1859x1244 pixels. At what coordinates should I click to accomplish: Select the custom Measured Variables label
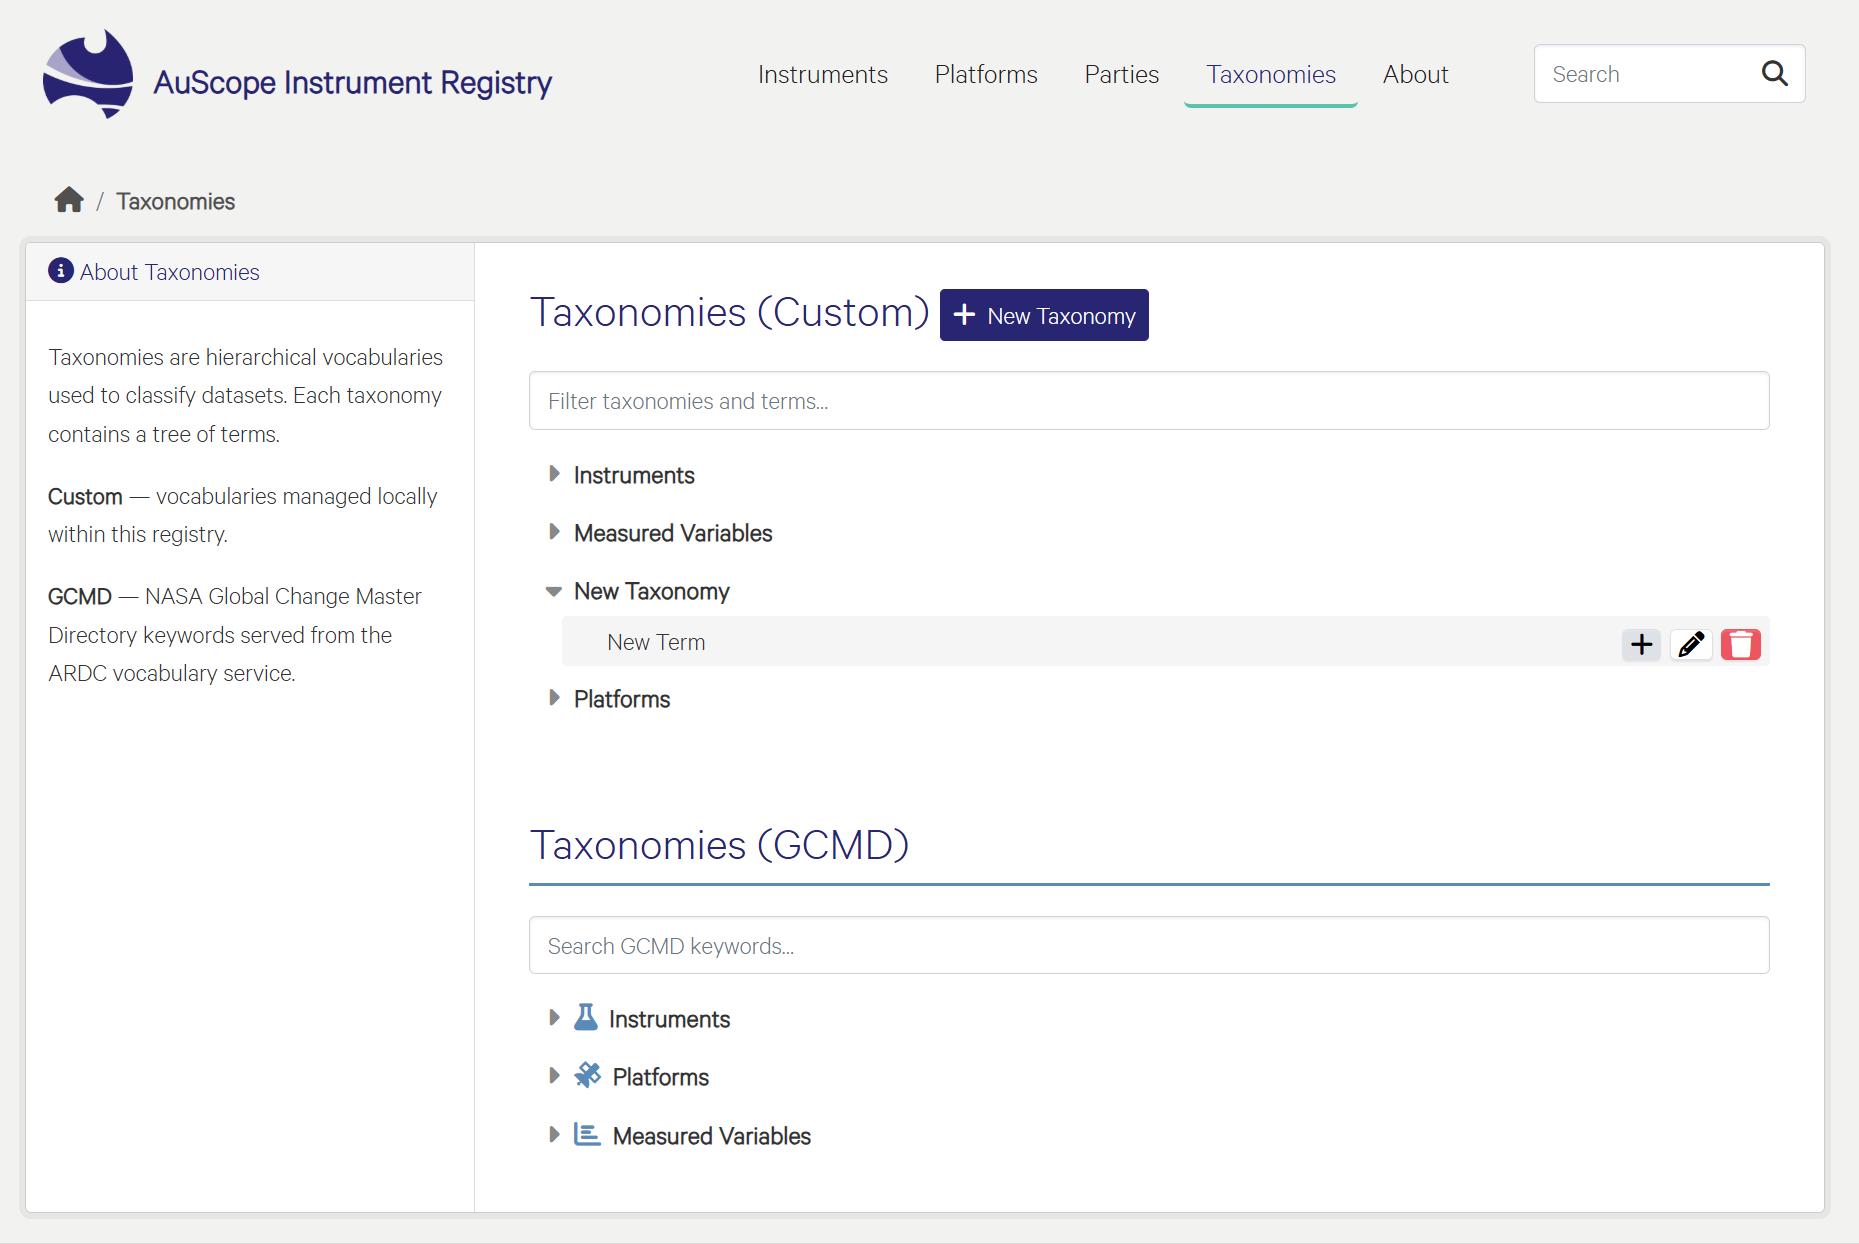(x=673, y=533)
